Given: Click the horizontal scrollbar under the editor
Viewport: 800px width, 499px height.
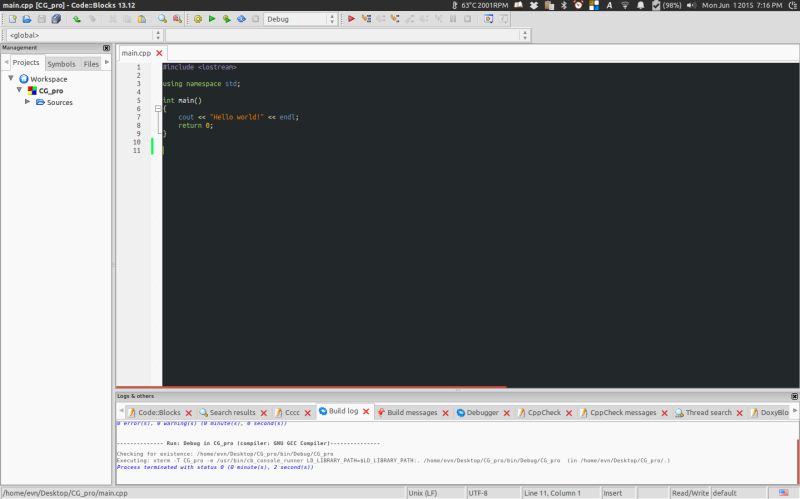Looking at the screenshot, I should coord(311,387).
